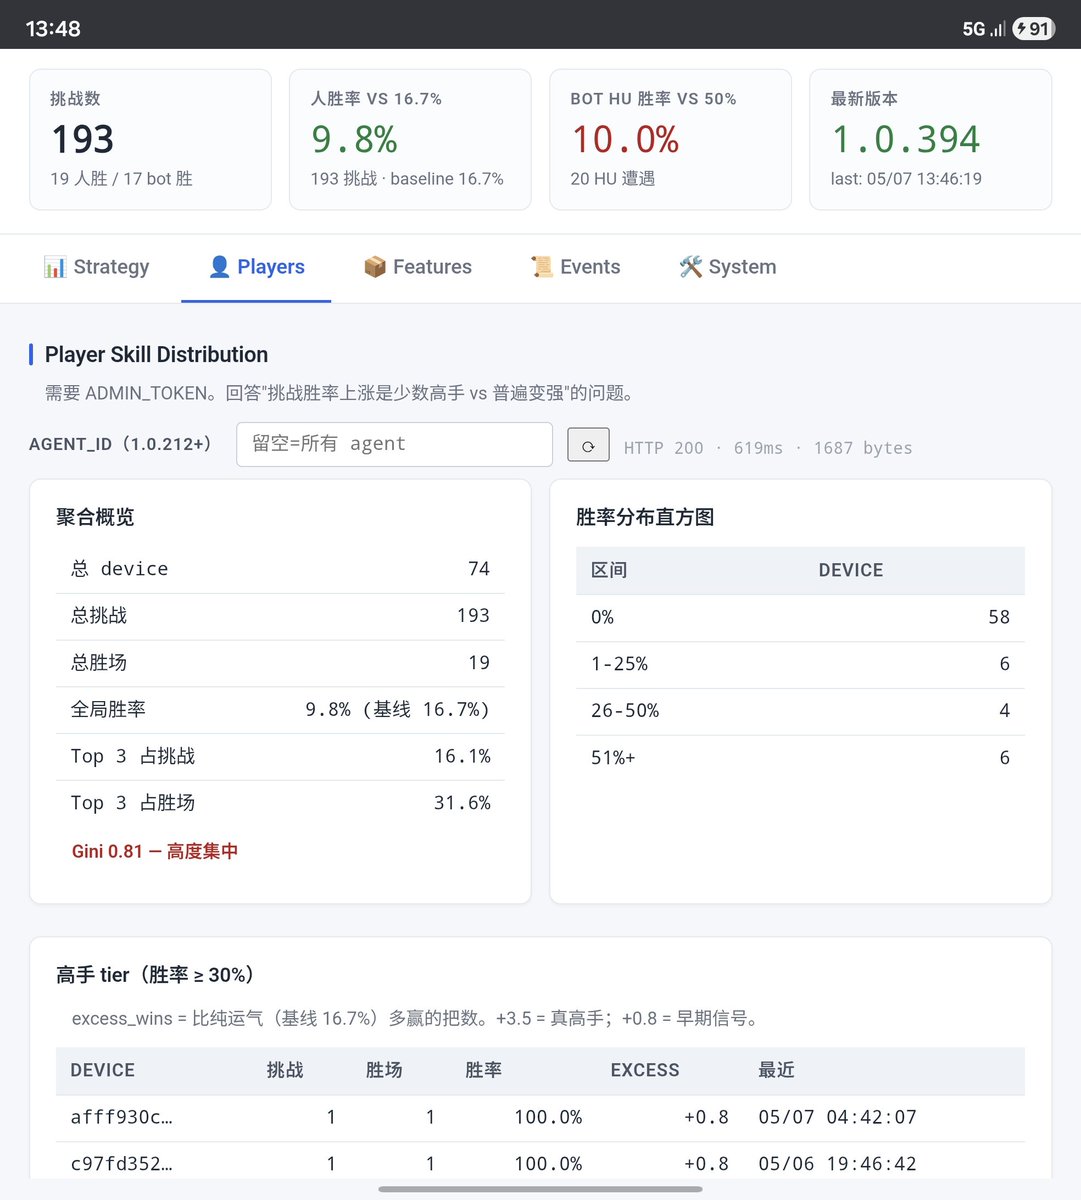Click the Gini 0.81 高度集中 warning
The height and width of the screenshot is (1200, 1081).
point(155,851)
